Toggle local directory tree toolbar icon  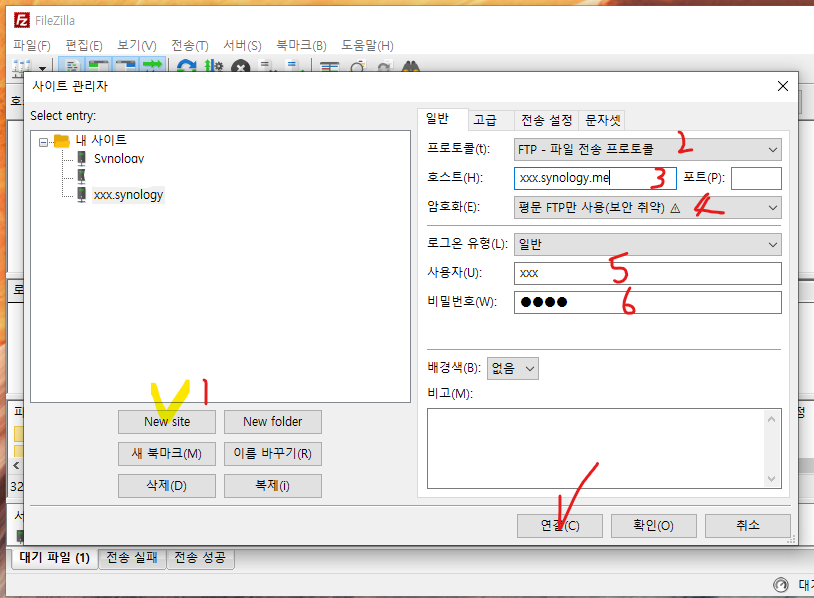point(99,66)
